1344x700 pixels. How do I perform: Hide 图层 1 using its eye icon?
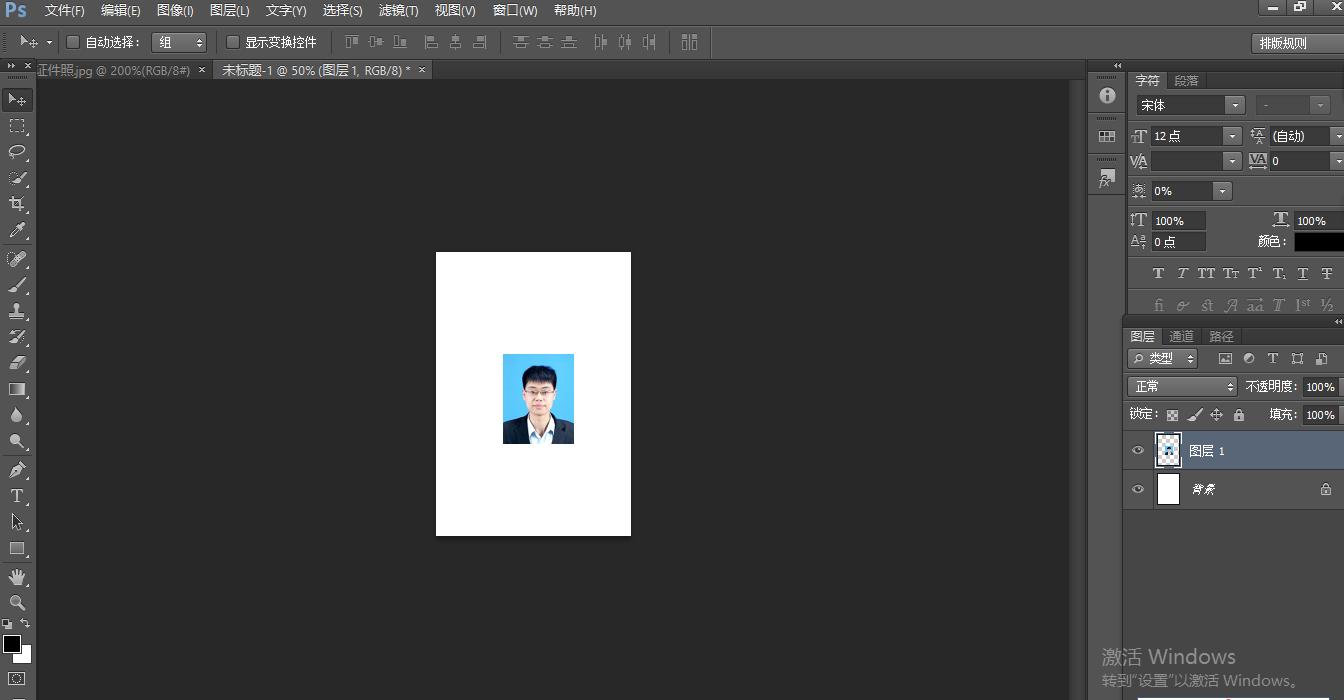pos(1137,451)
